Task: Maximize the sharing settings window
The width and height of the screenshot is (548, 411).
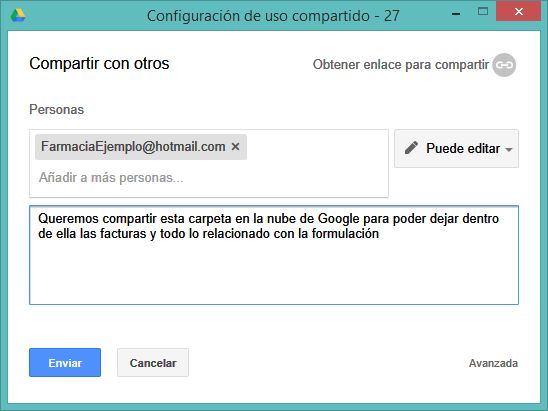Action: (x=483, y=12)
